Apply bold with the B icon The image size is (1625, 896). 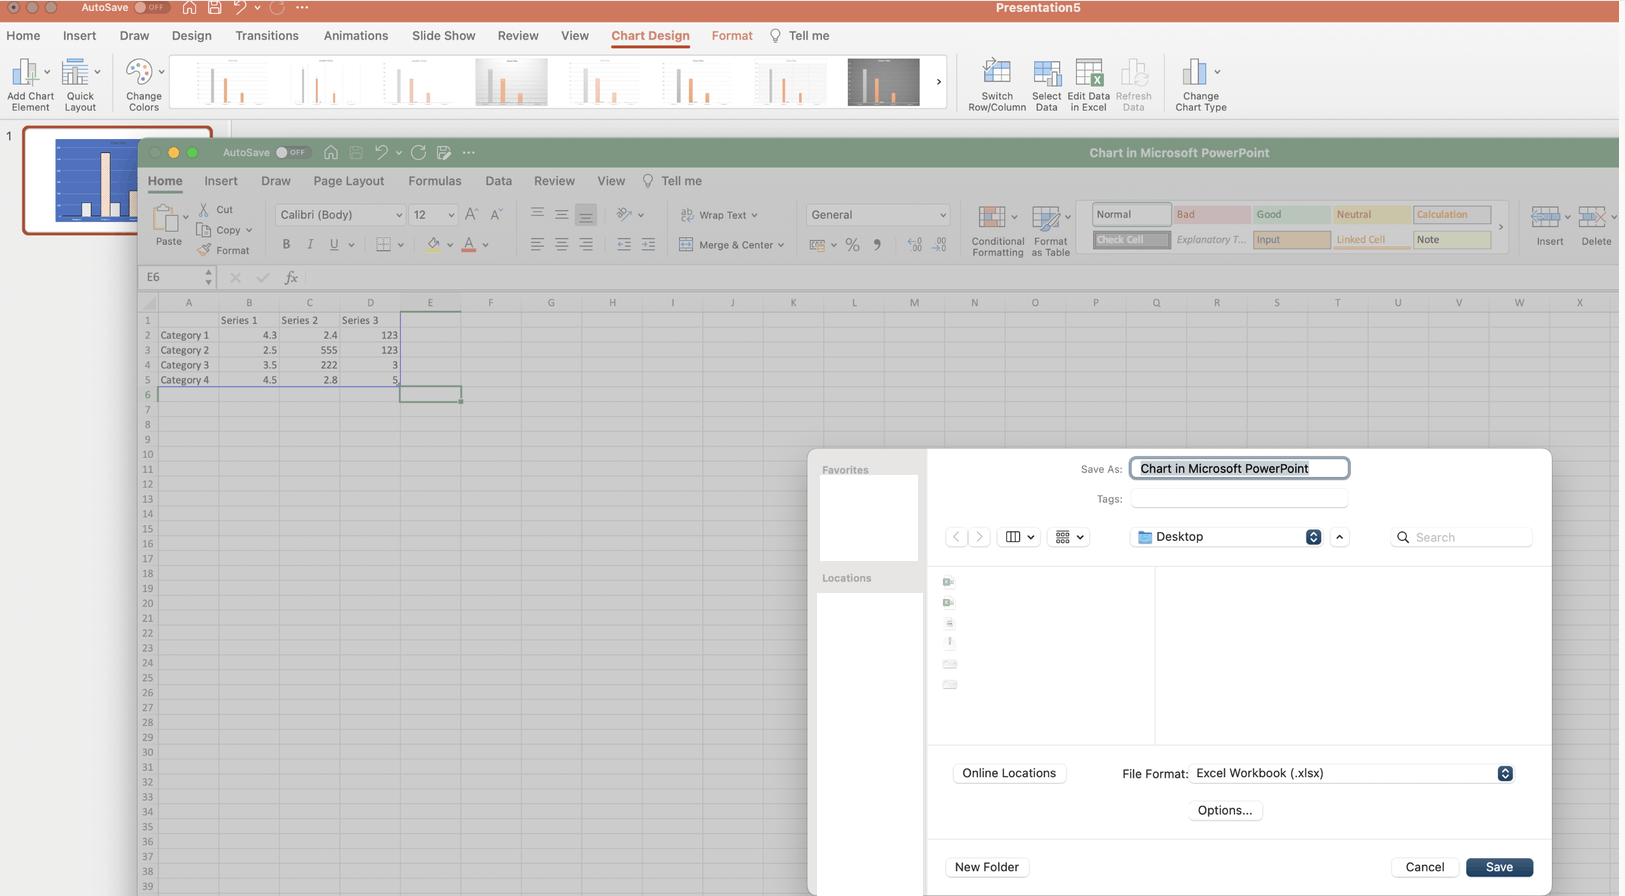286,244
